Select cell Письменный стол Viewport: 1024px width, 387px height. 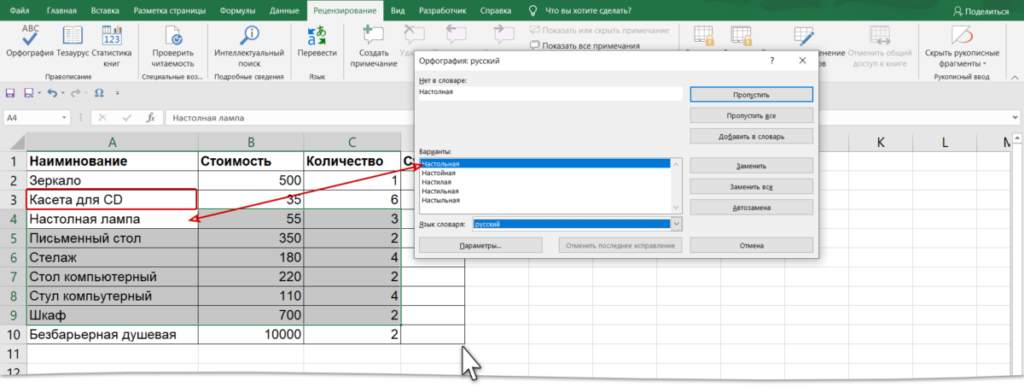[x=112, y=238]
